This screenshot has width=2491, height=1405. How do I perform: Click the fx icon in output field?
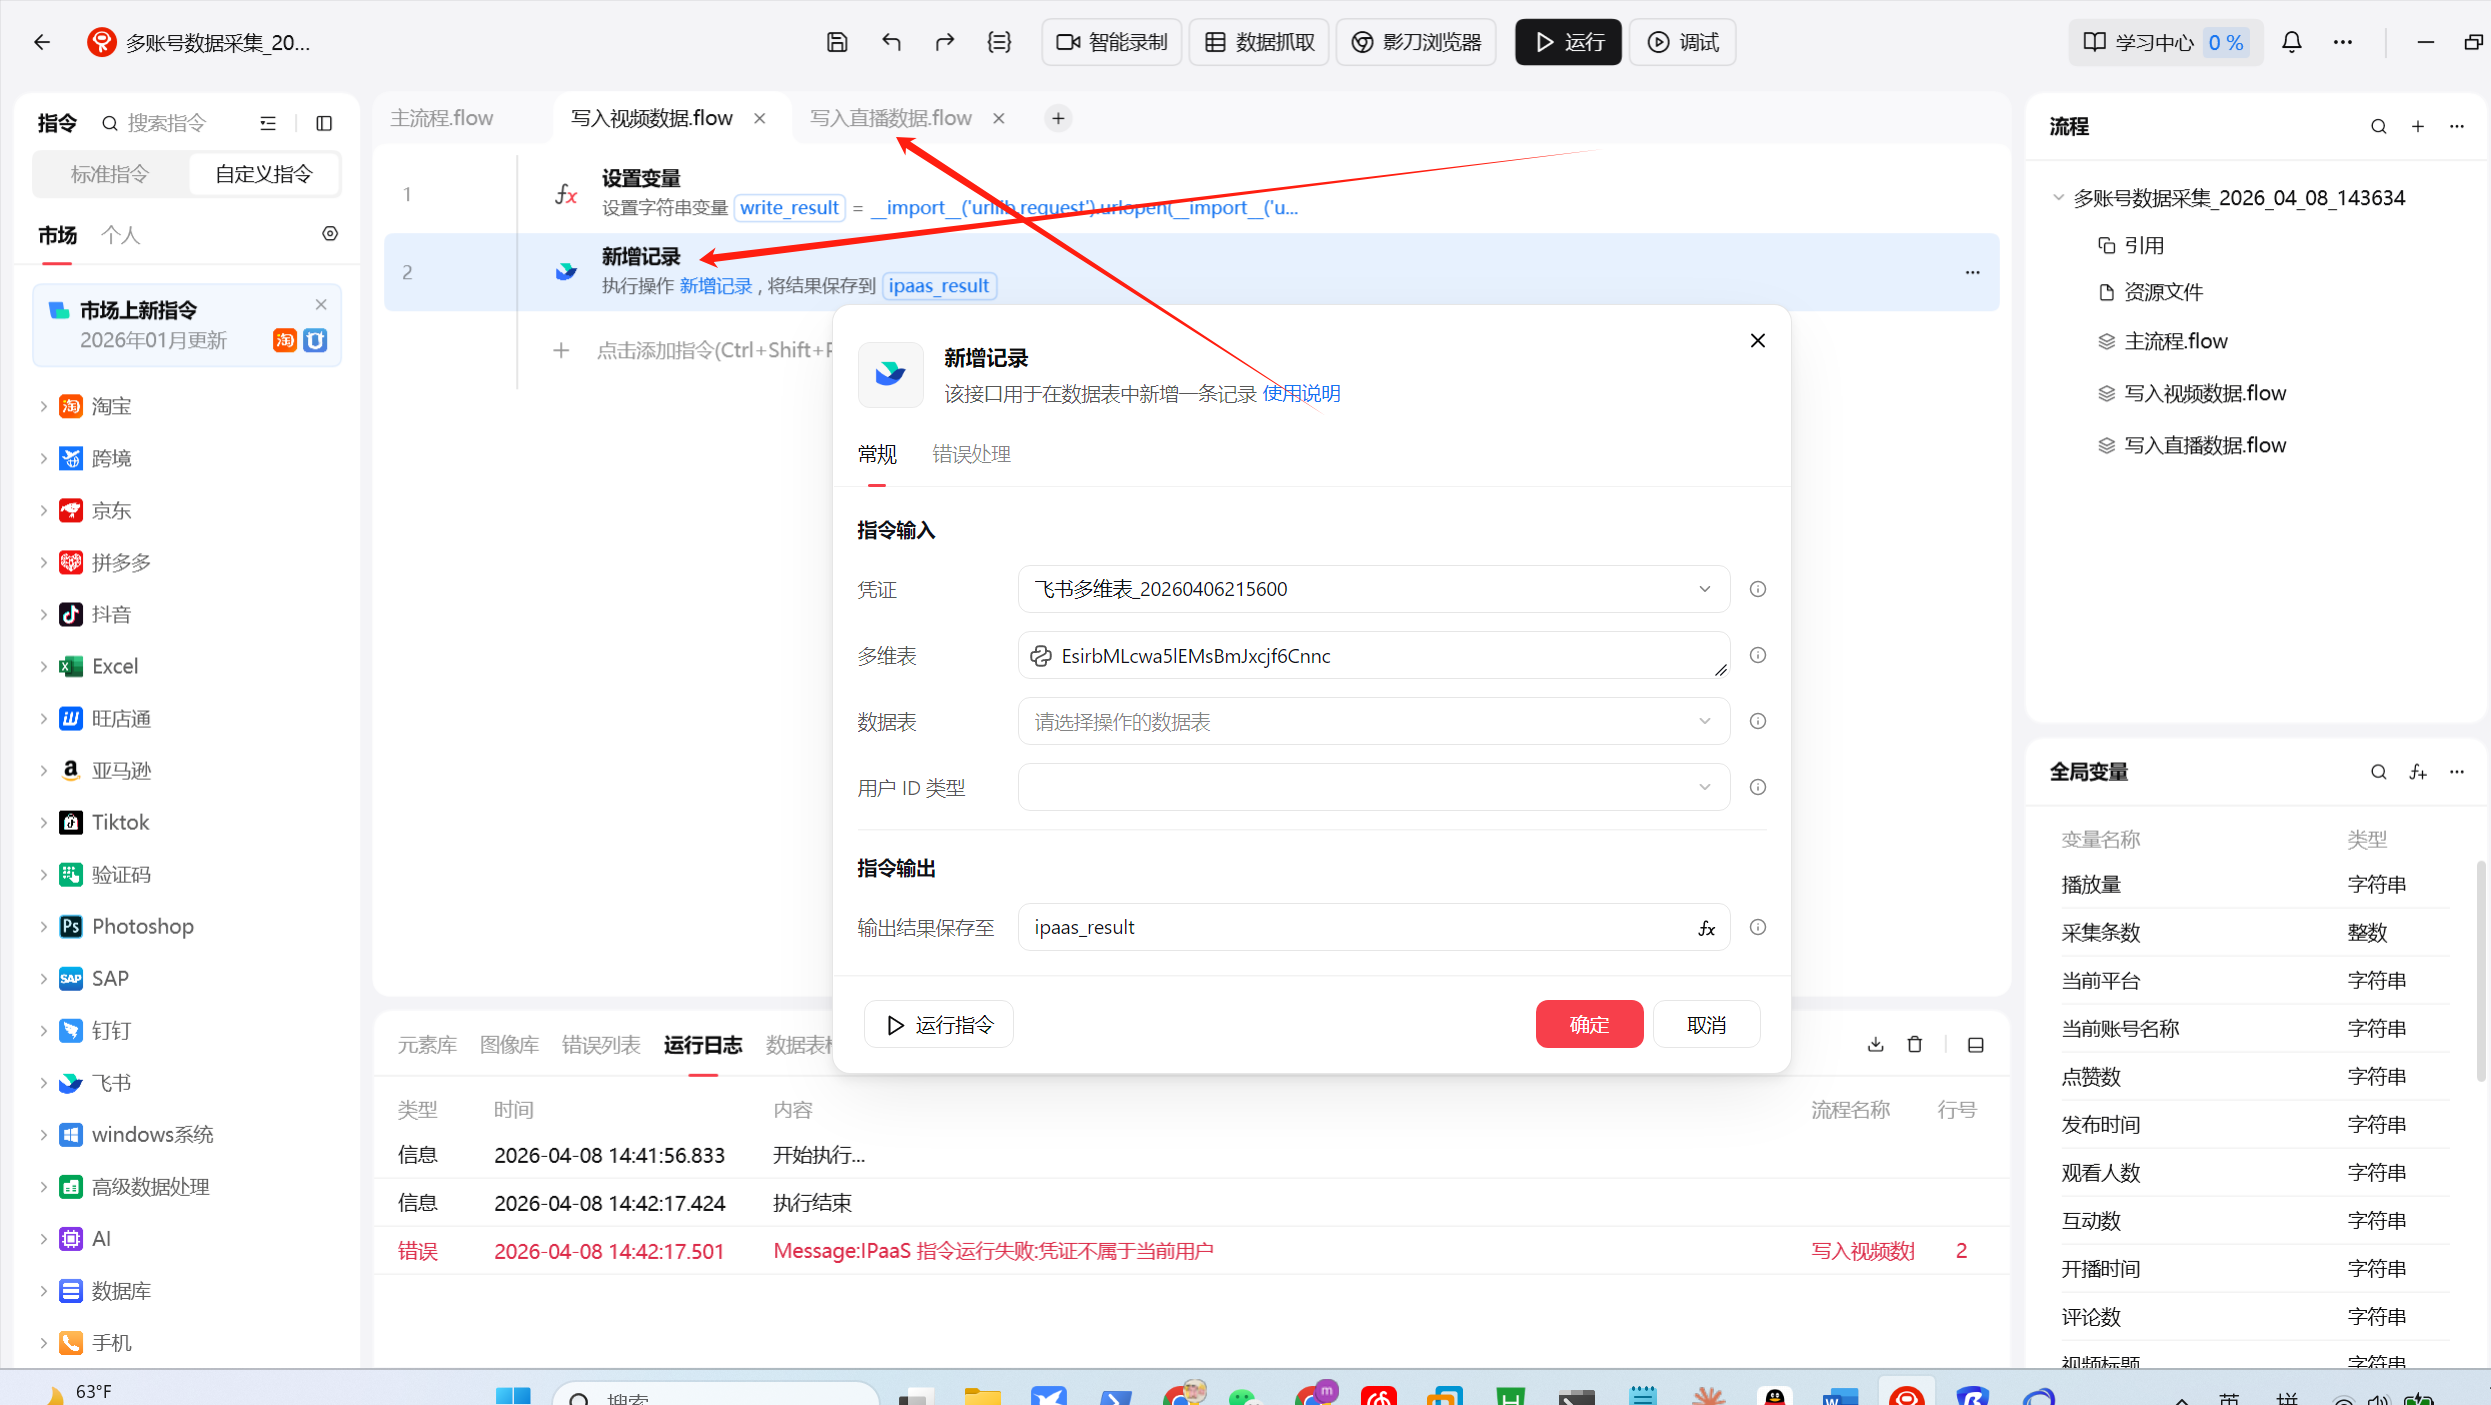pyautogui.click(x=1706, y=928)
